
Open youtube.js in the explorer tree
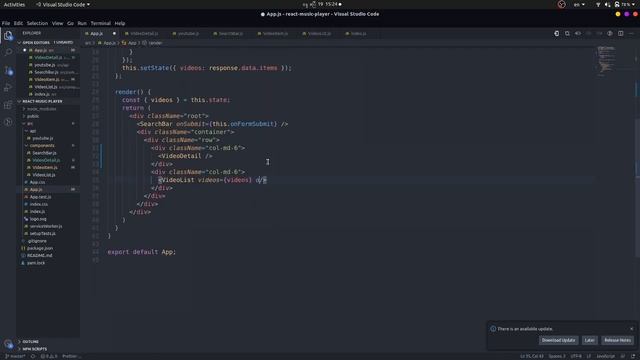click(x=43, y=138)
